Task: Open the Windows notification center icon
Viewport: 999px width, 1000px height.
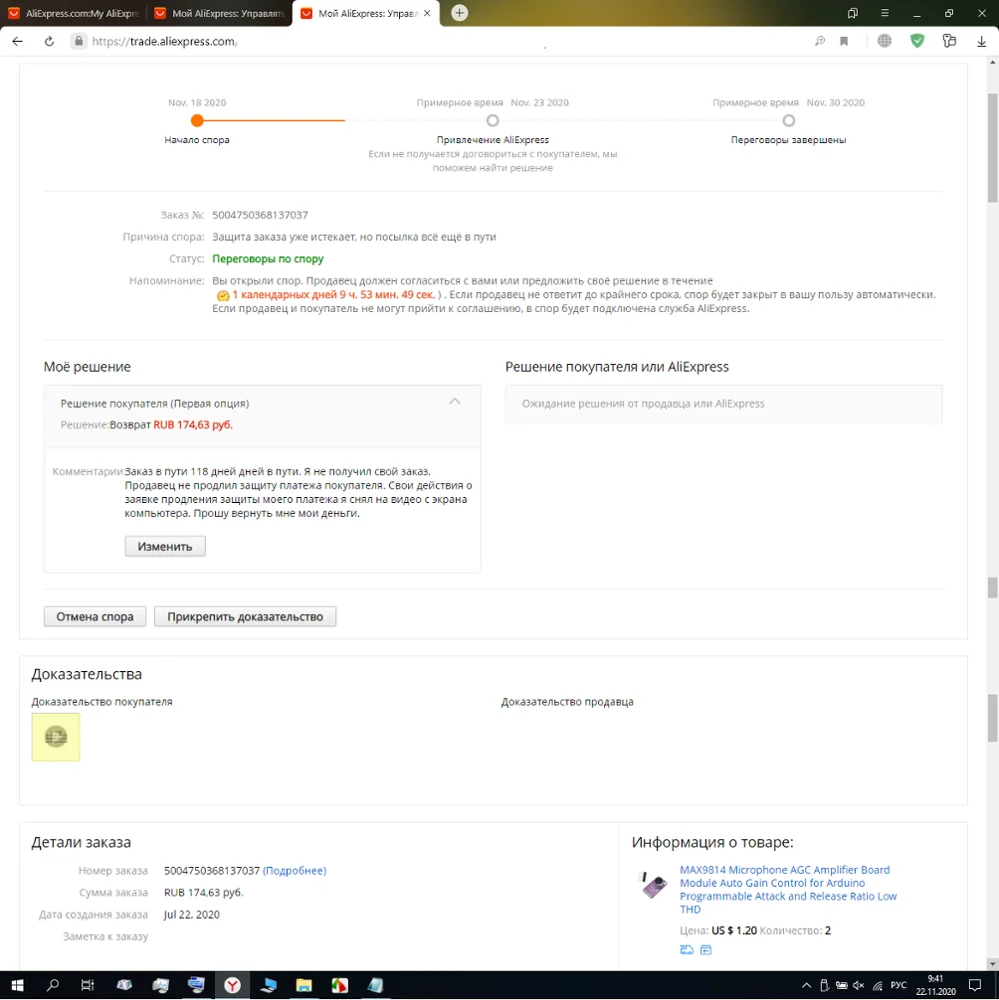Action: (975, 985)
